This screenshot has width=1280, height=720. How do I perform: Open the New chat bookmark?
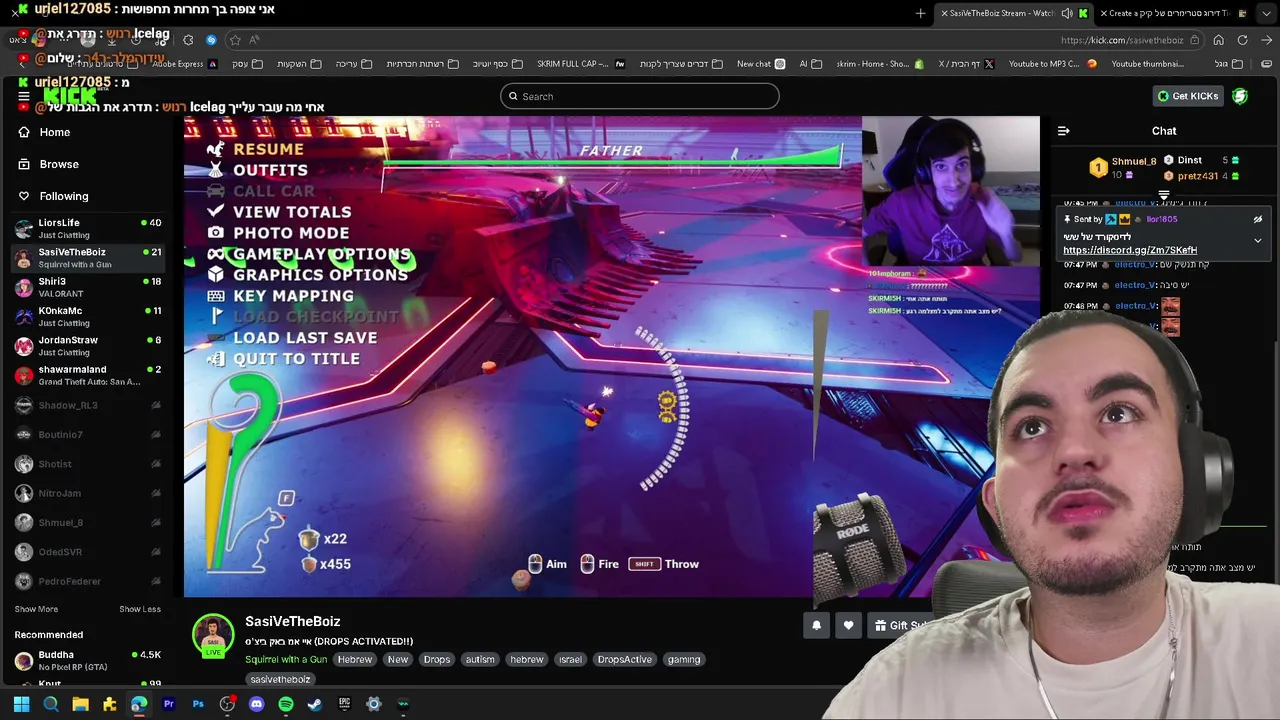click(x=761, y=64)
